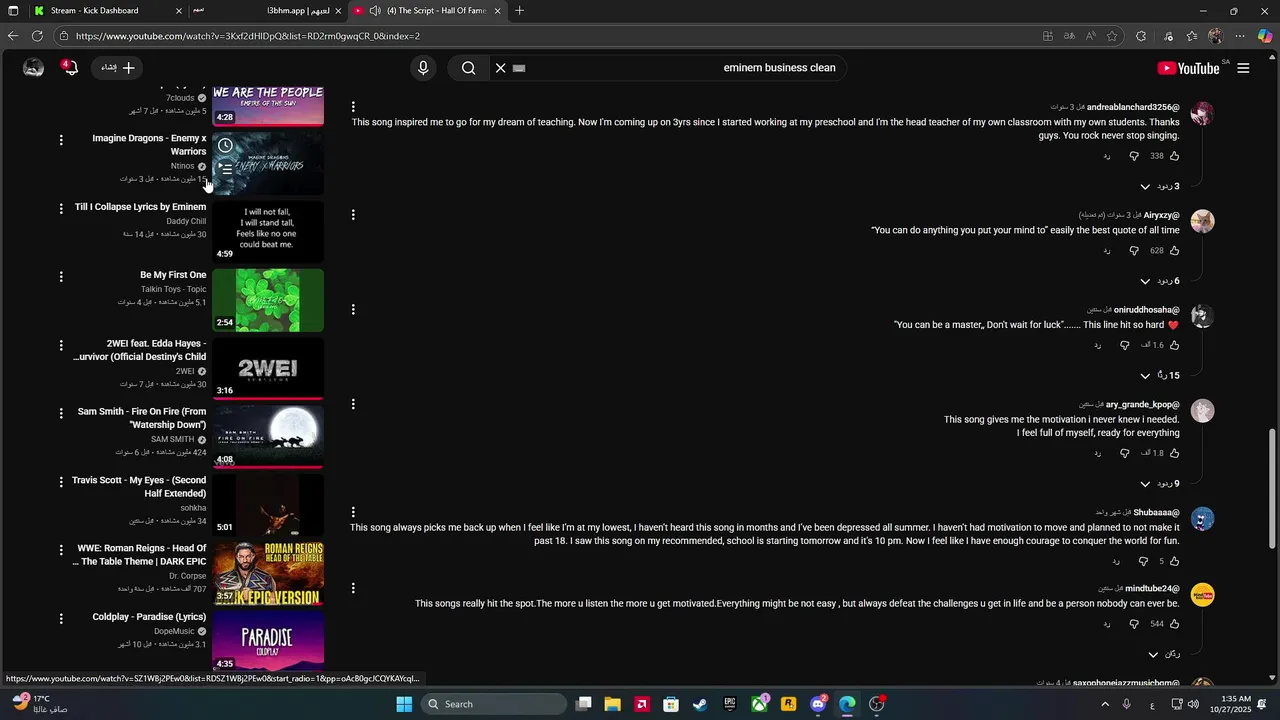
Task: Open Travis Scott My Eyes video title
Action: (x=139, y=487)
